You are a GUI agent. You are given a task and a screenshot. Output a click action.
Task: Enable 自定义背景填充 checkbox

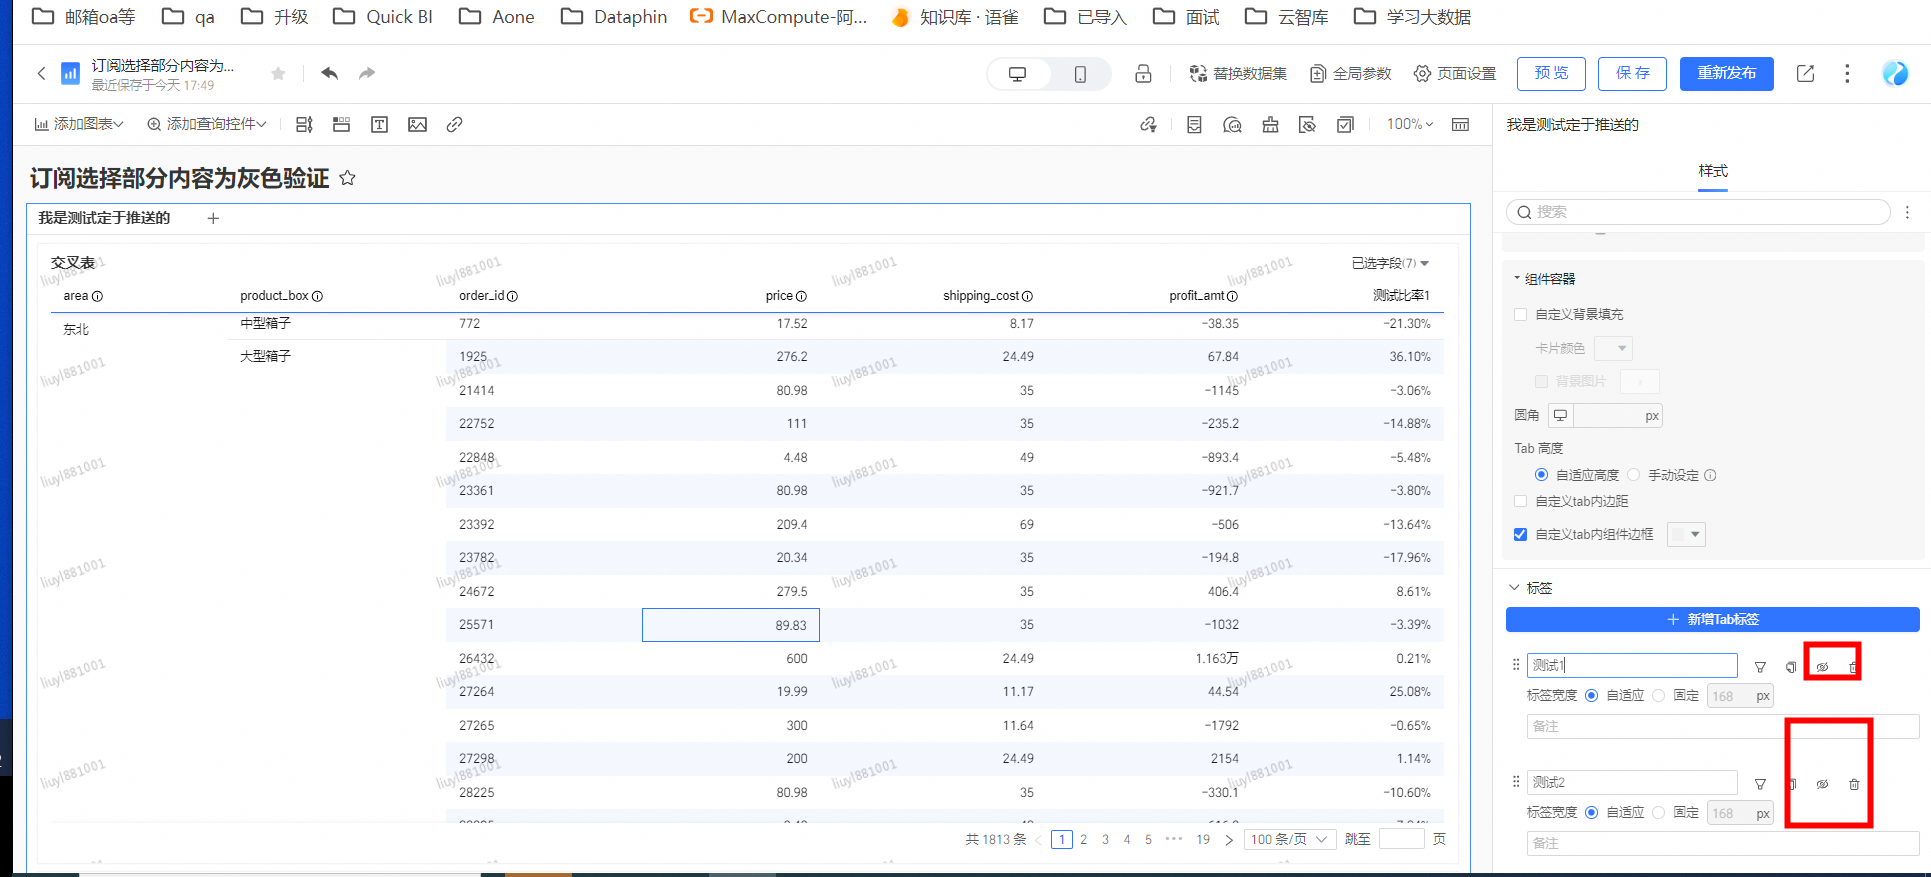click(x=1521, y=314)
